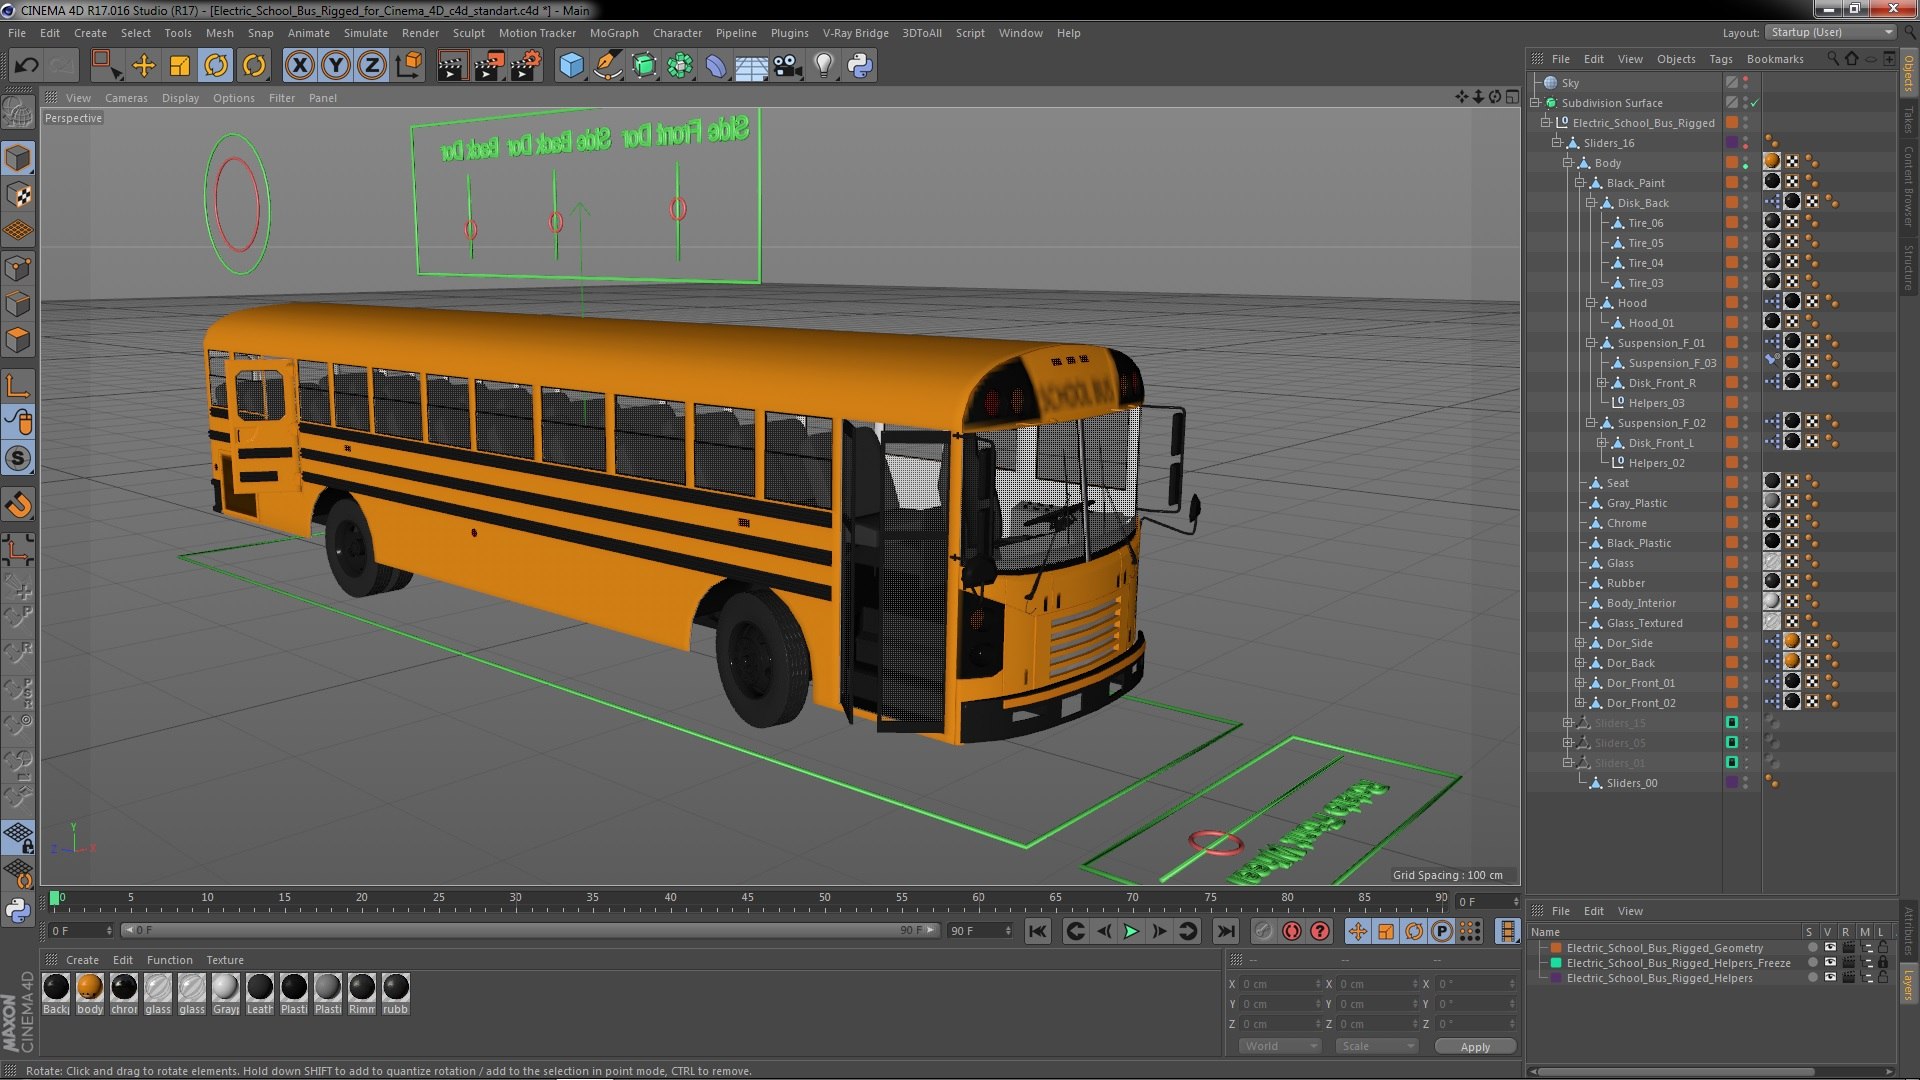
Task: Add a light object
Action: [823, 66]
